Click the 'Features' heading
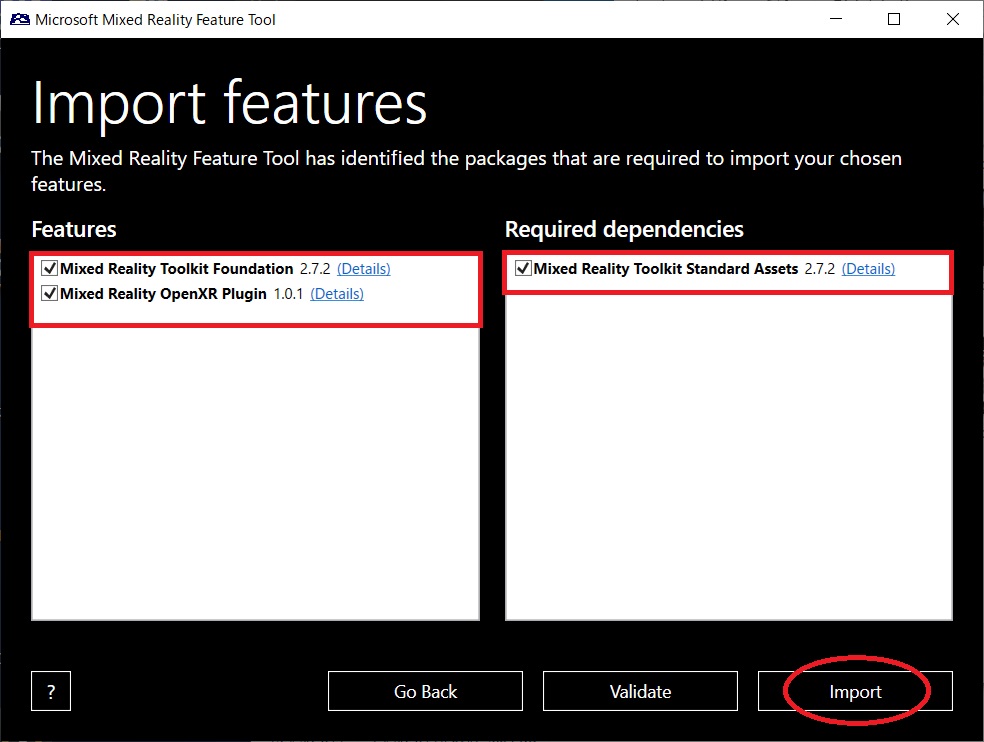 coord(74,229)
